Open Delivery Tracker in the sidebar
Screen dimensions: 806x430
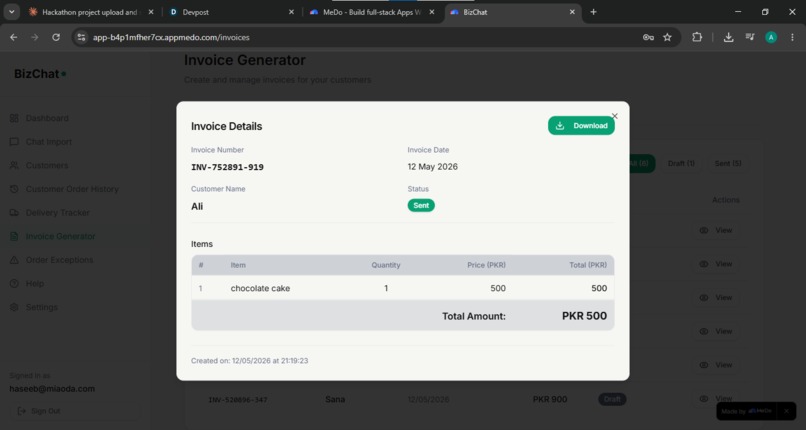point(58,213)
